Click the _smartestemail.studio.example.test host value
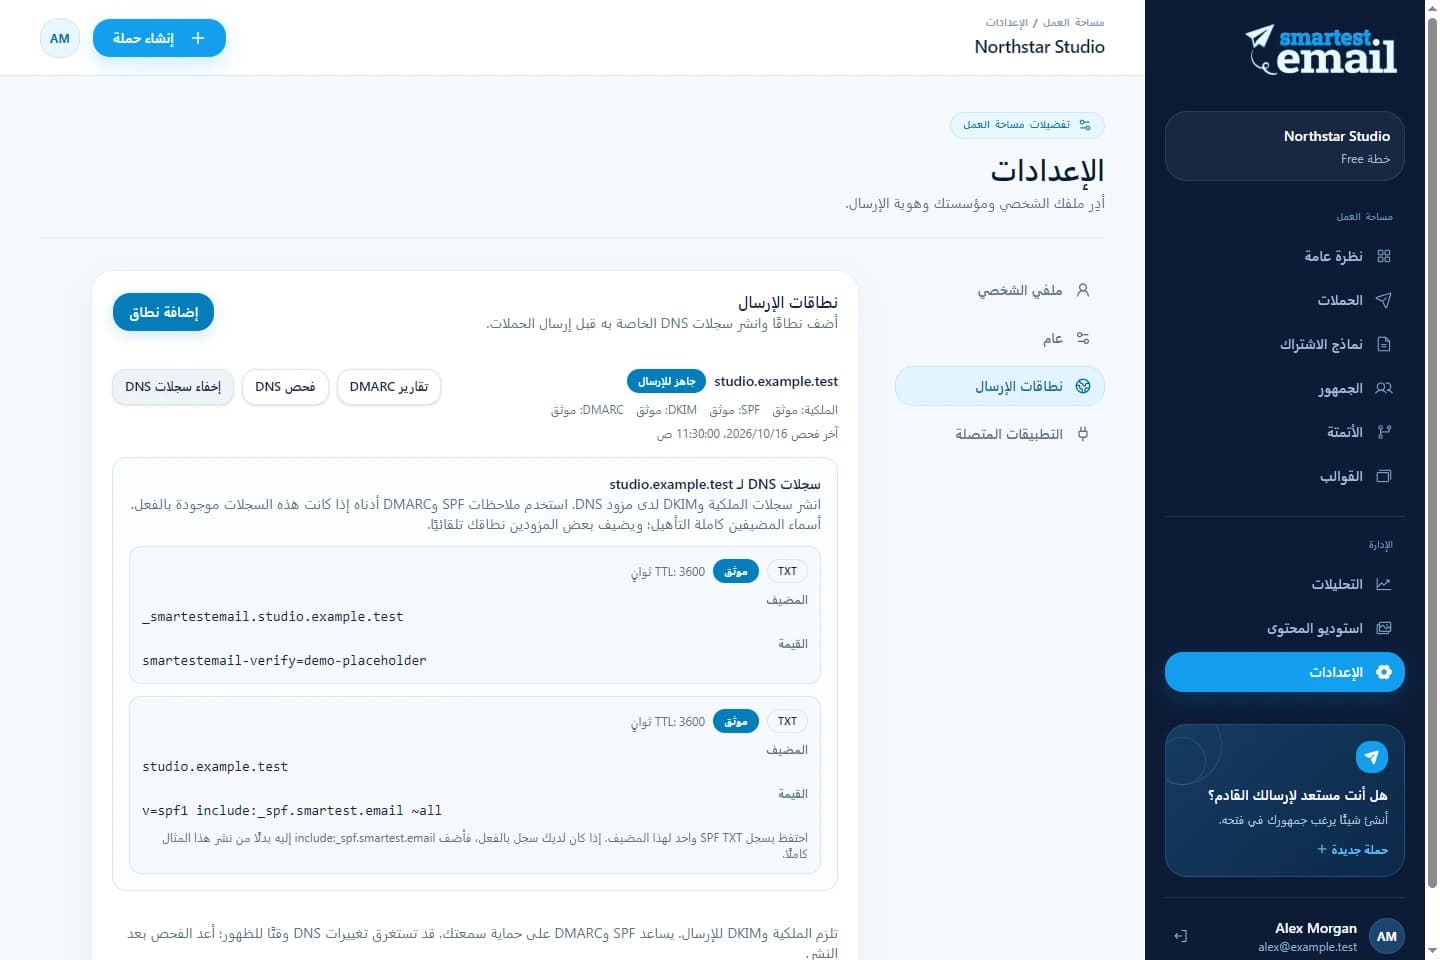 click(273, 617)
